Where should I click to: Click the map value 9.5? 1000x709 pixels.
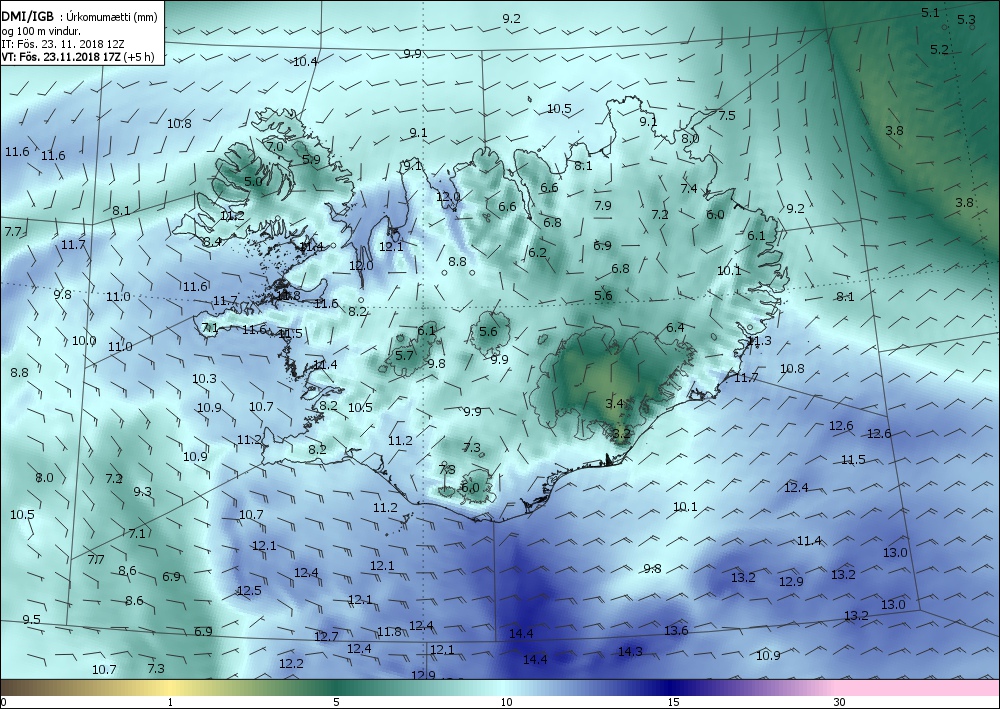(31, 619)
